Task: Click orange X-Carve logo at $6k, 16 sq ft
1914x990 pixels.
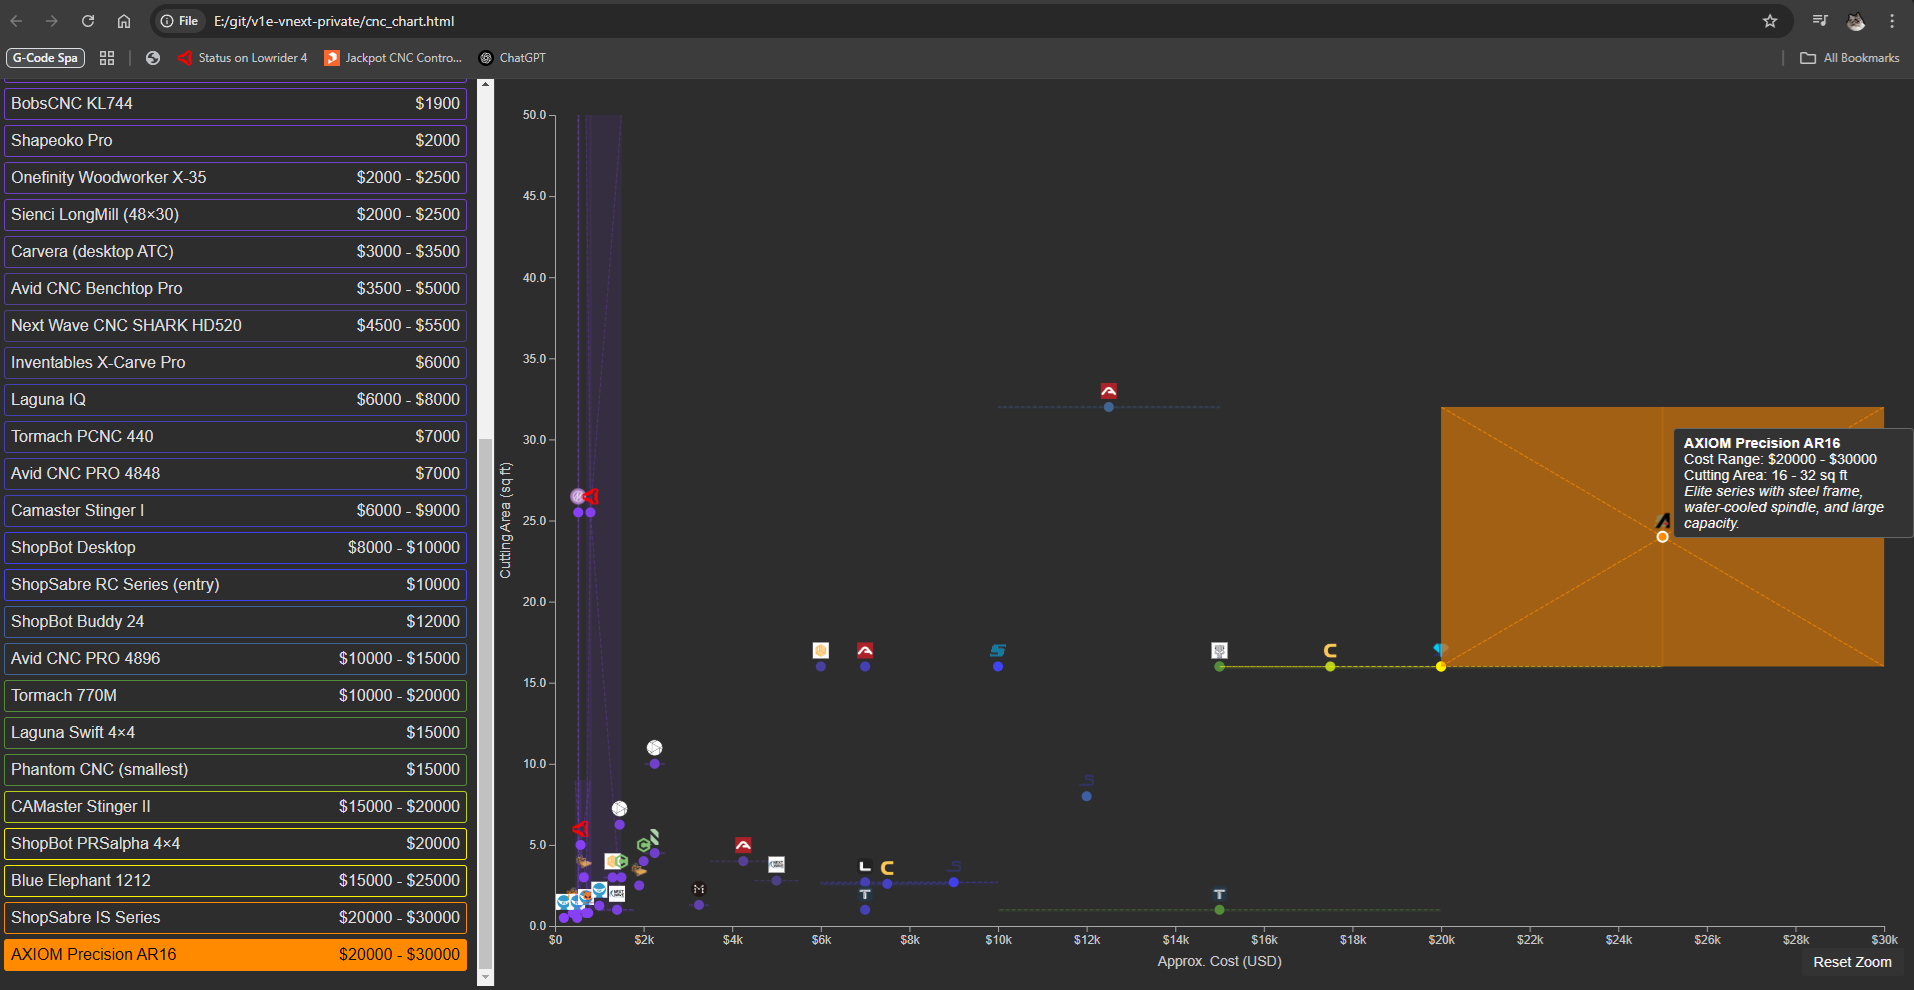Action: click(x=821, y=651)
